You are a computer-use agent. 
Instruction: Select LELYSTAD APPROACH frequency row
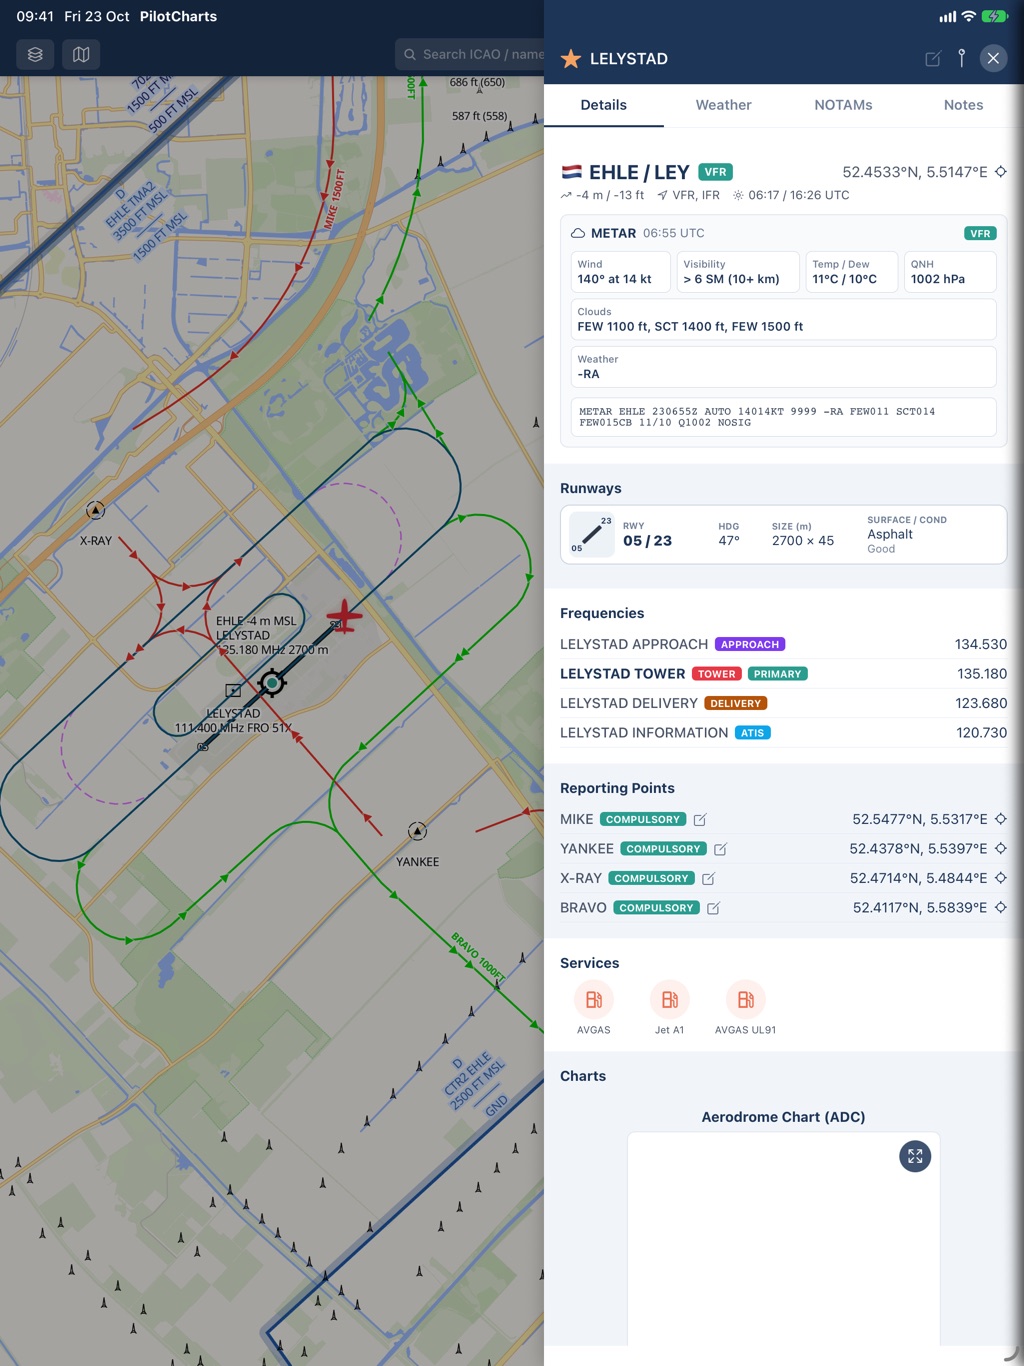click(784, 644)
